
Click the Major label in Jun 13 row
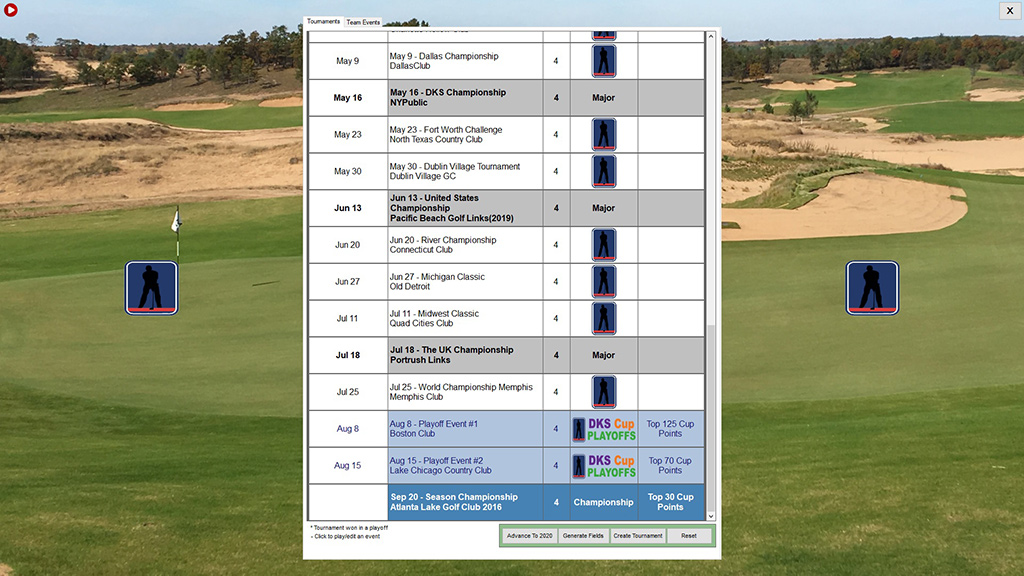point(603,208)
